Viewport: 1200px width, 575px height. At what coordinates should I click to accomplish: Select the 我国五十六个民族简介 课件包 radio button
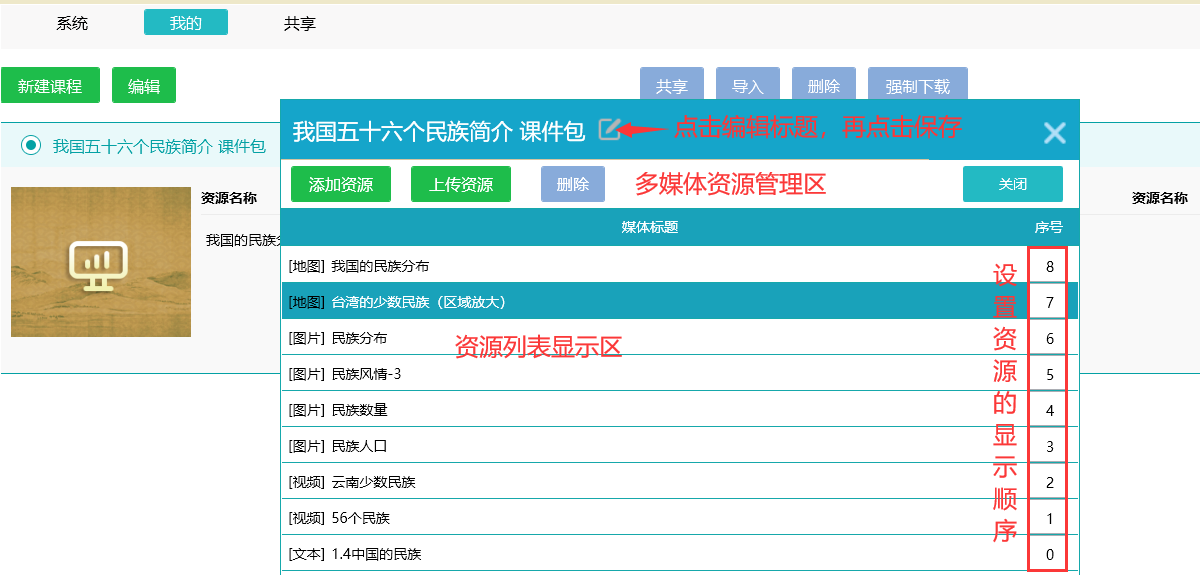tap(32, 146)
